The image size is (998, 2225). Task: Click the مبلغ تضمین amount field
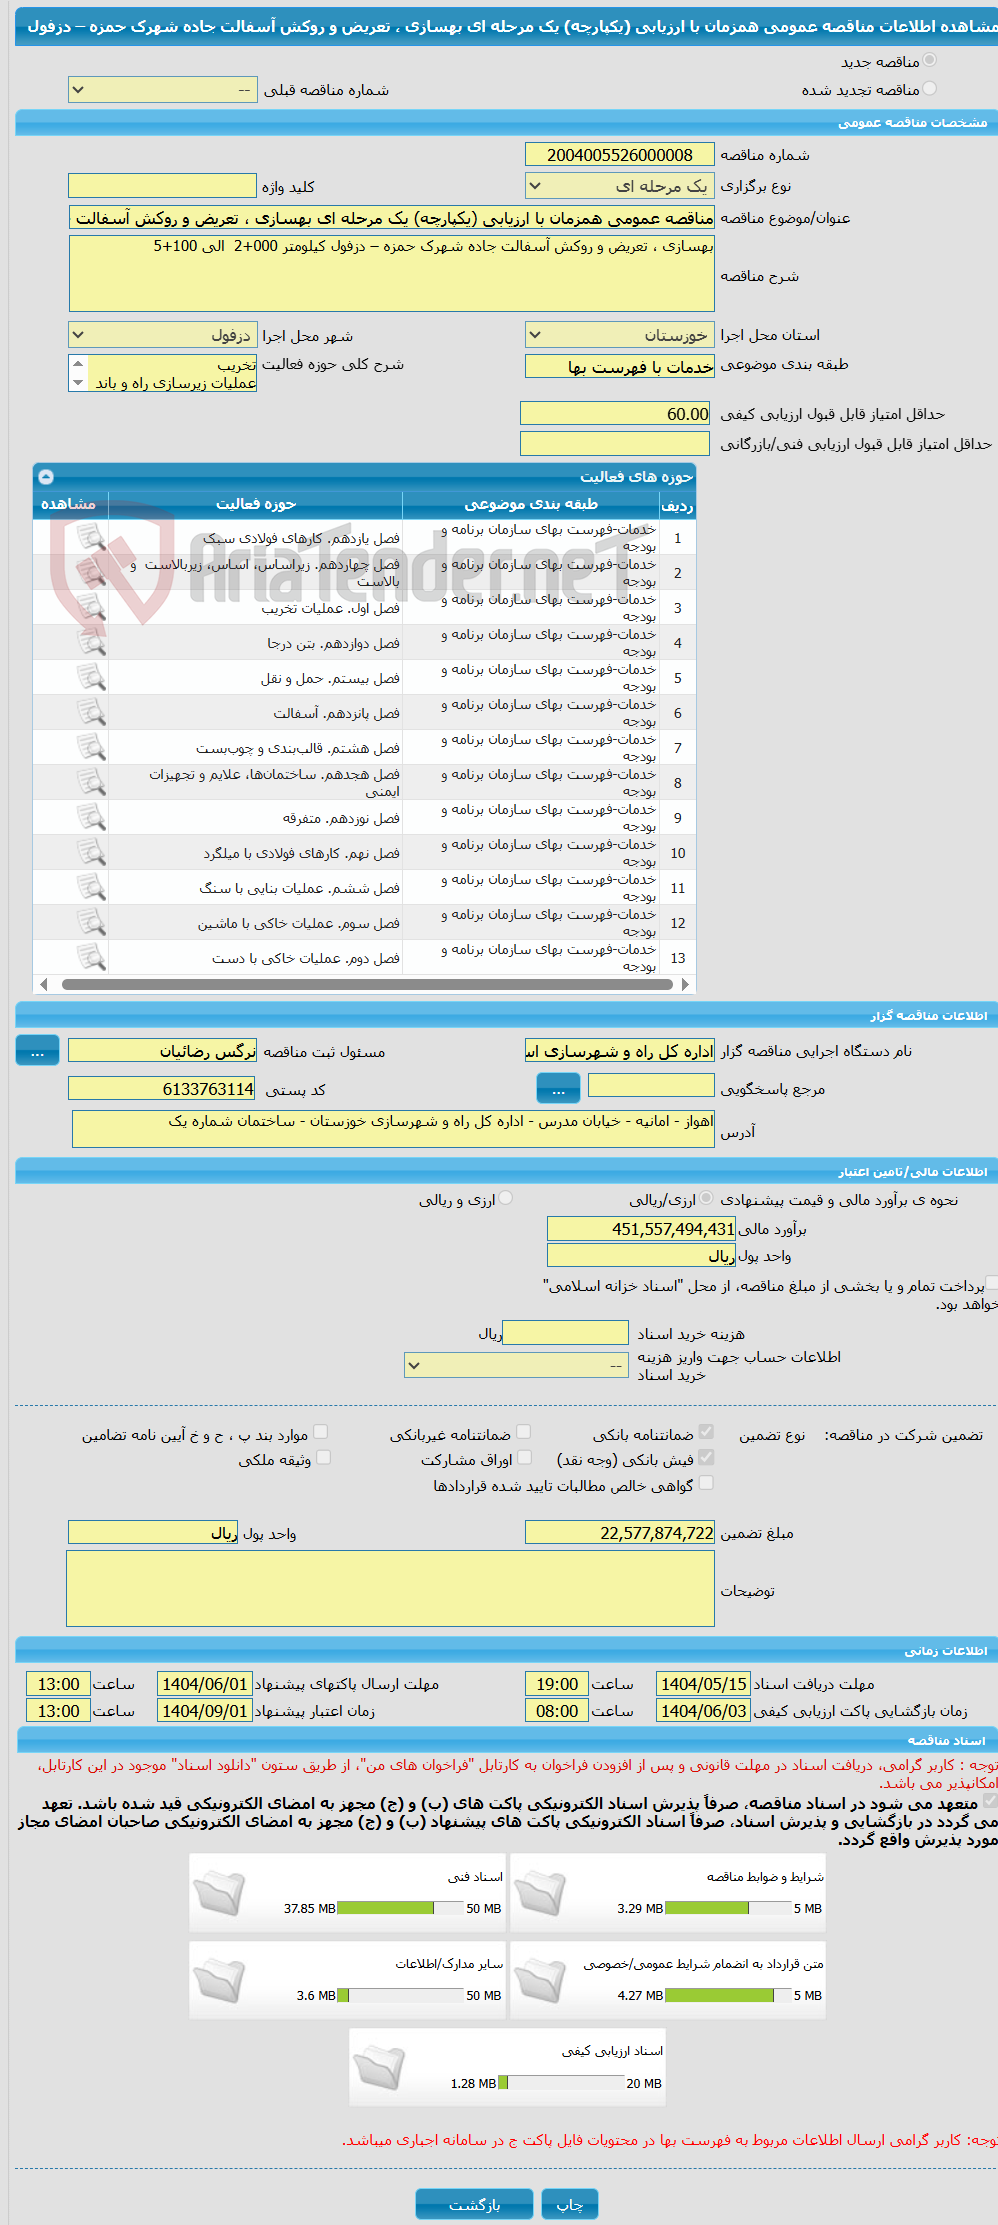(x=620, y=1532)
